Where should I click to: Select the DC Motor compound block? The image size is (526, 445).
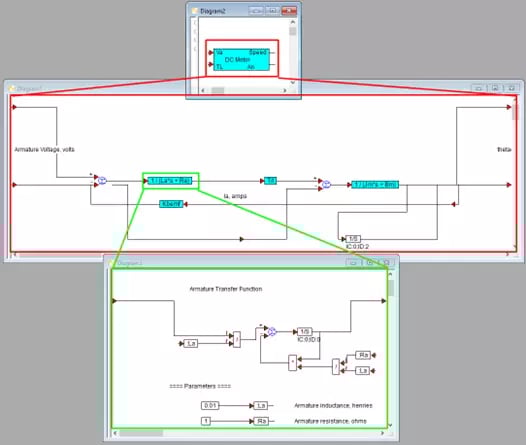coord(241,60)
